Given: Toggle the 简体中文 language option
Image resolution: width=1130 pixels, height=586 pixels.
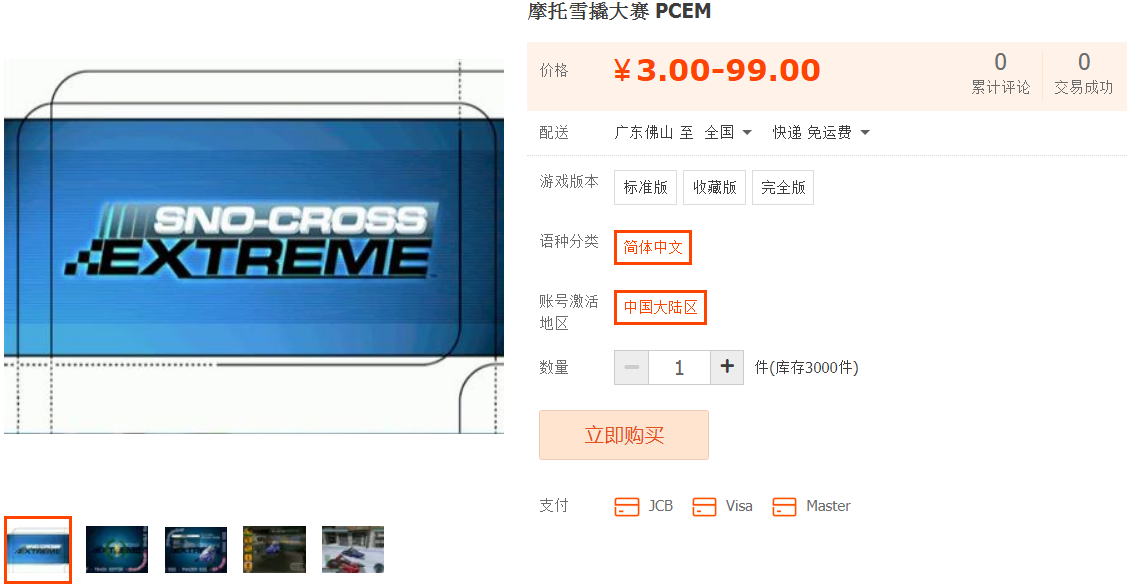Looking at the screenshot, I should [x=653, y=247].
